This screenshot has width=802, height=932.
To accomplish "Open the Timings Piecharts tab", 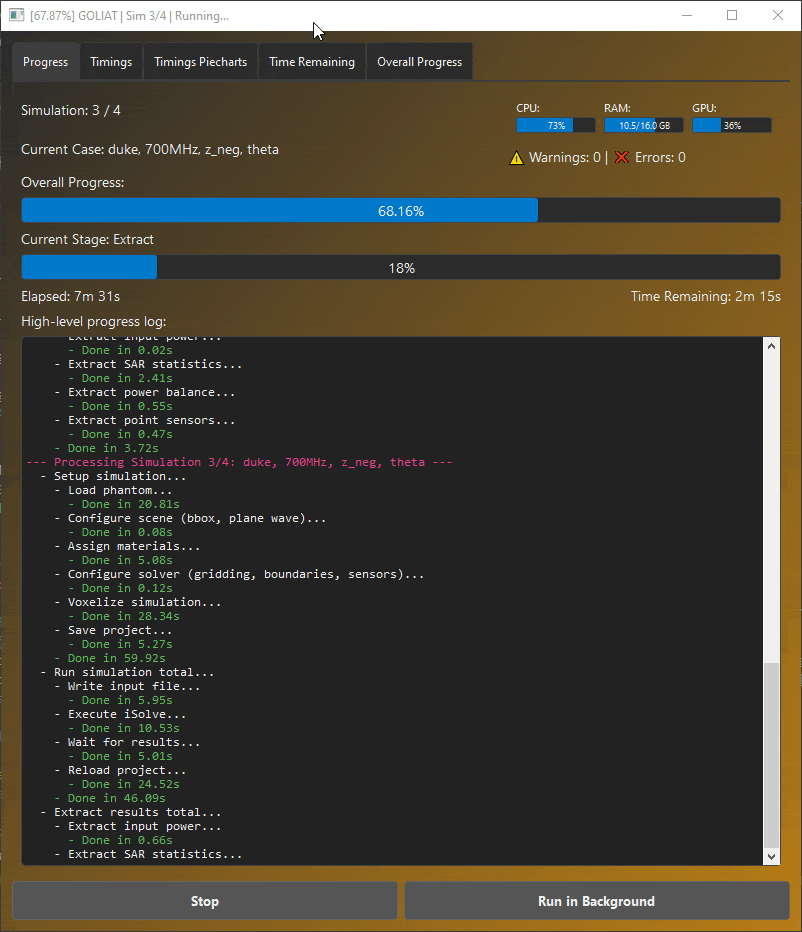I will click(200, 61).
